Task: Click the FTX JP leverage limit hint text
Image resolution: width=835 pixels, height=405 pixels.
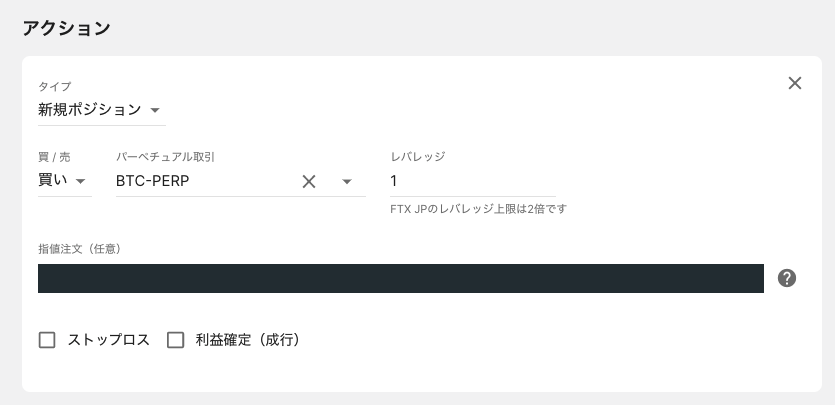Action: coord(478,209)
